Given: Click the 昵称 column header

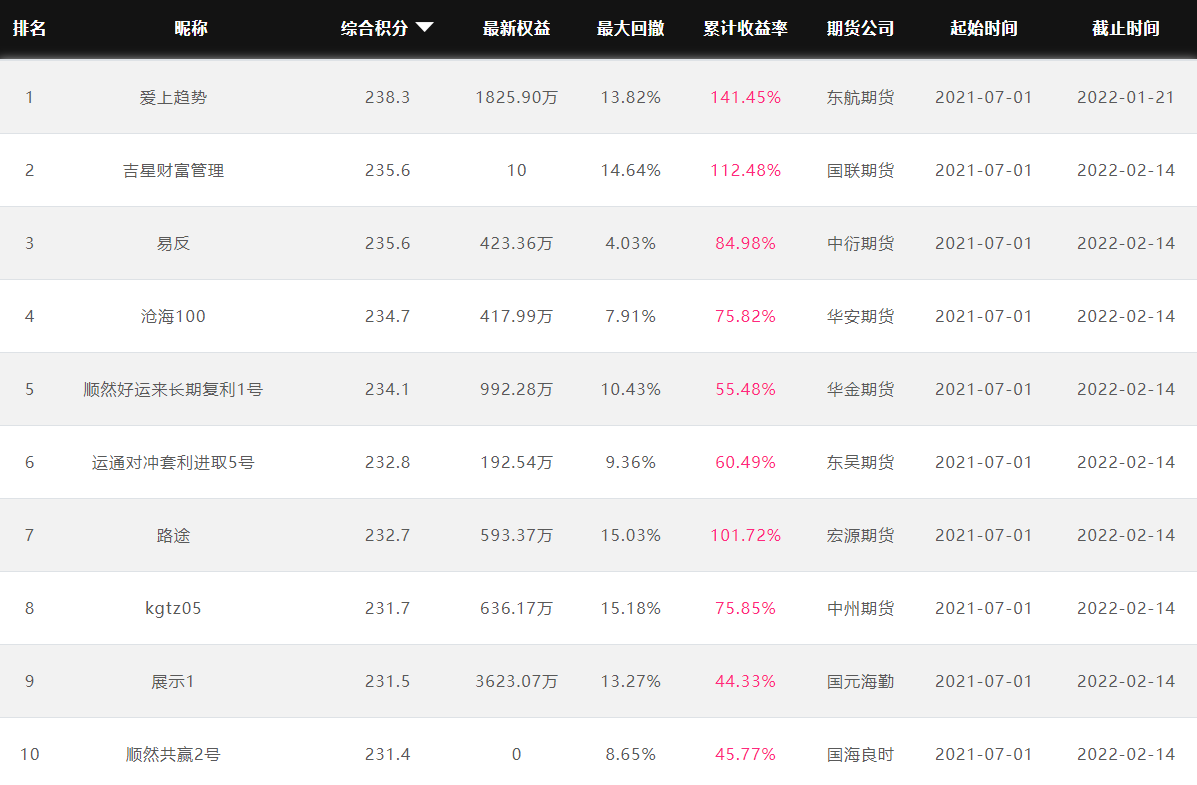Looking at the screenshot, I should point(191,28).
